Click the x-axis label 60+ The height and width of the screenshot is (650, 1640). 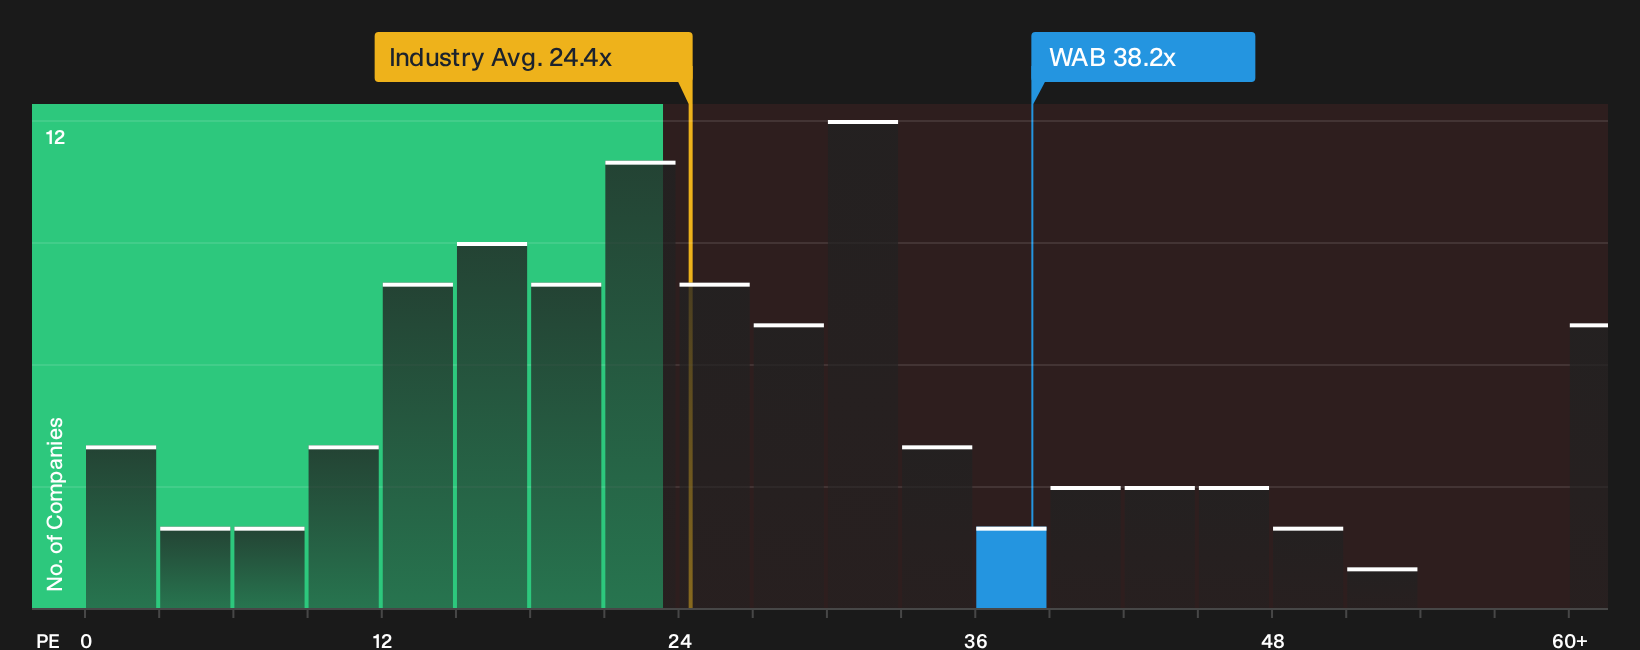pos(1569,640)
